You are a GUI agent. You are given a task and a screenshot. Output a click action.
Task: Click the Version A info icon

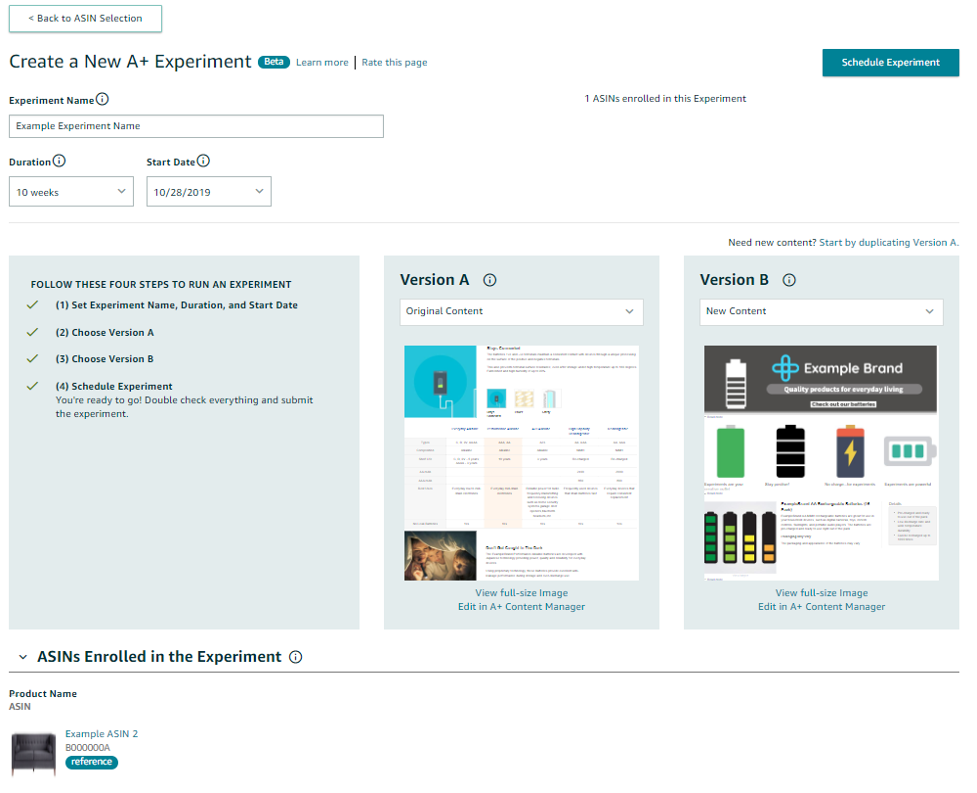(490, 280)
